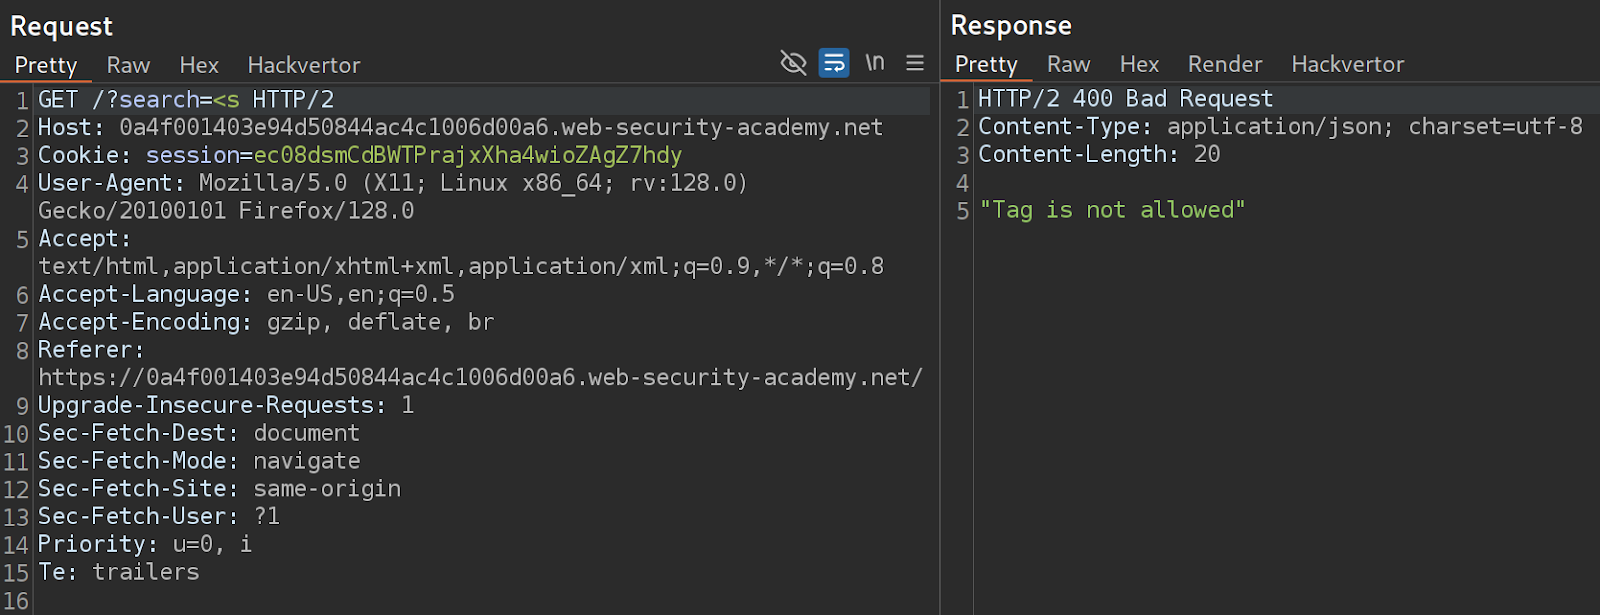Open the Request Raw tab
This screenshot has width=1600, height=615.
(x=128, y=65)
